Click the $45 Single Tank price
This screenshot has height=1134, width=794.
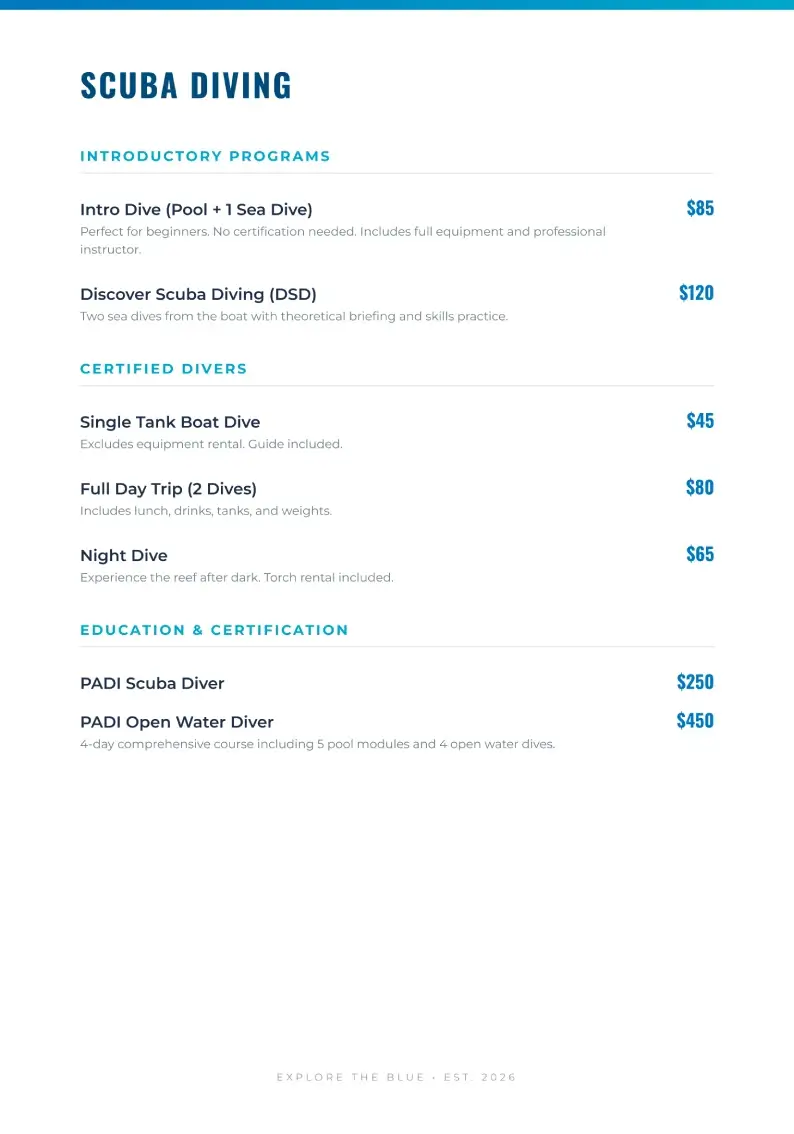[700, 421]
